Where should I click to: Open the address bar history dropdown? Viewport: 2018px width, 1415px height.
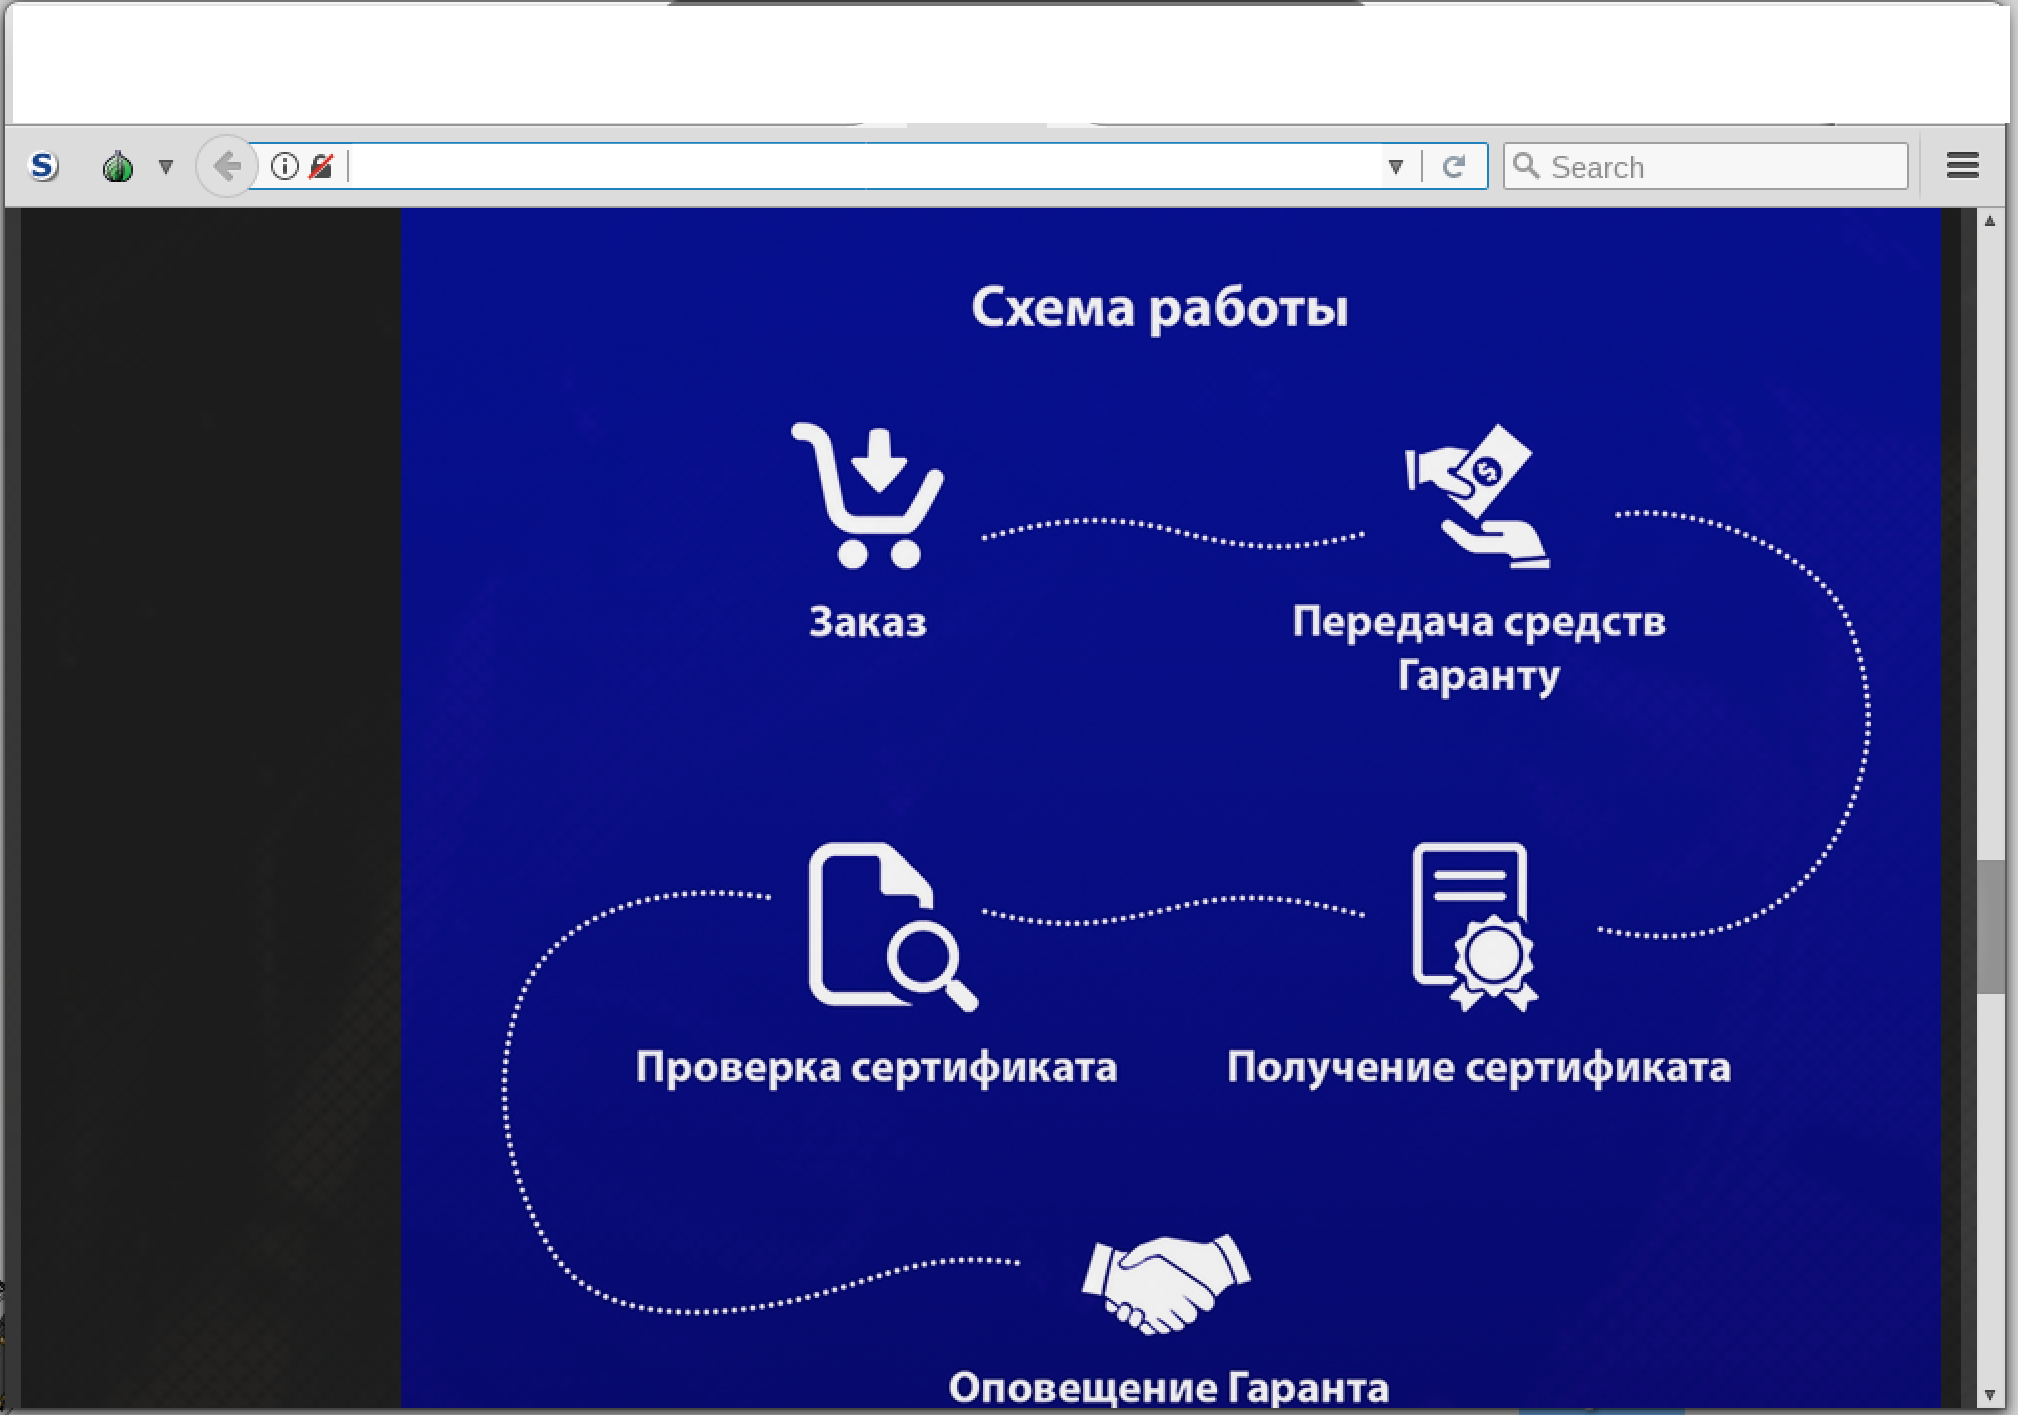[1396, 166]
